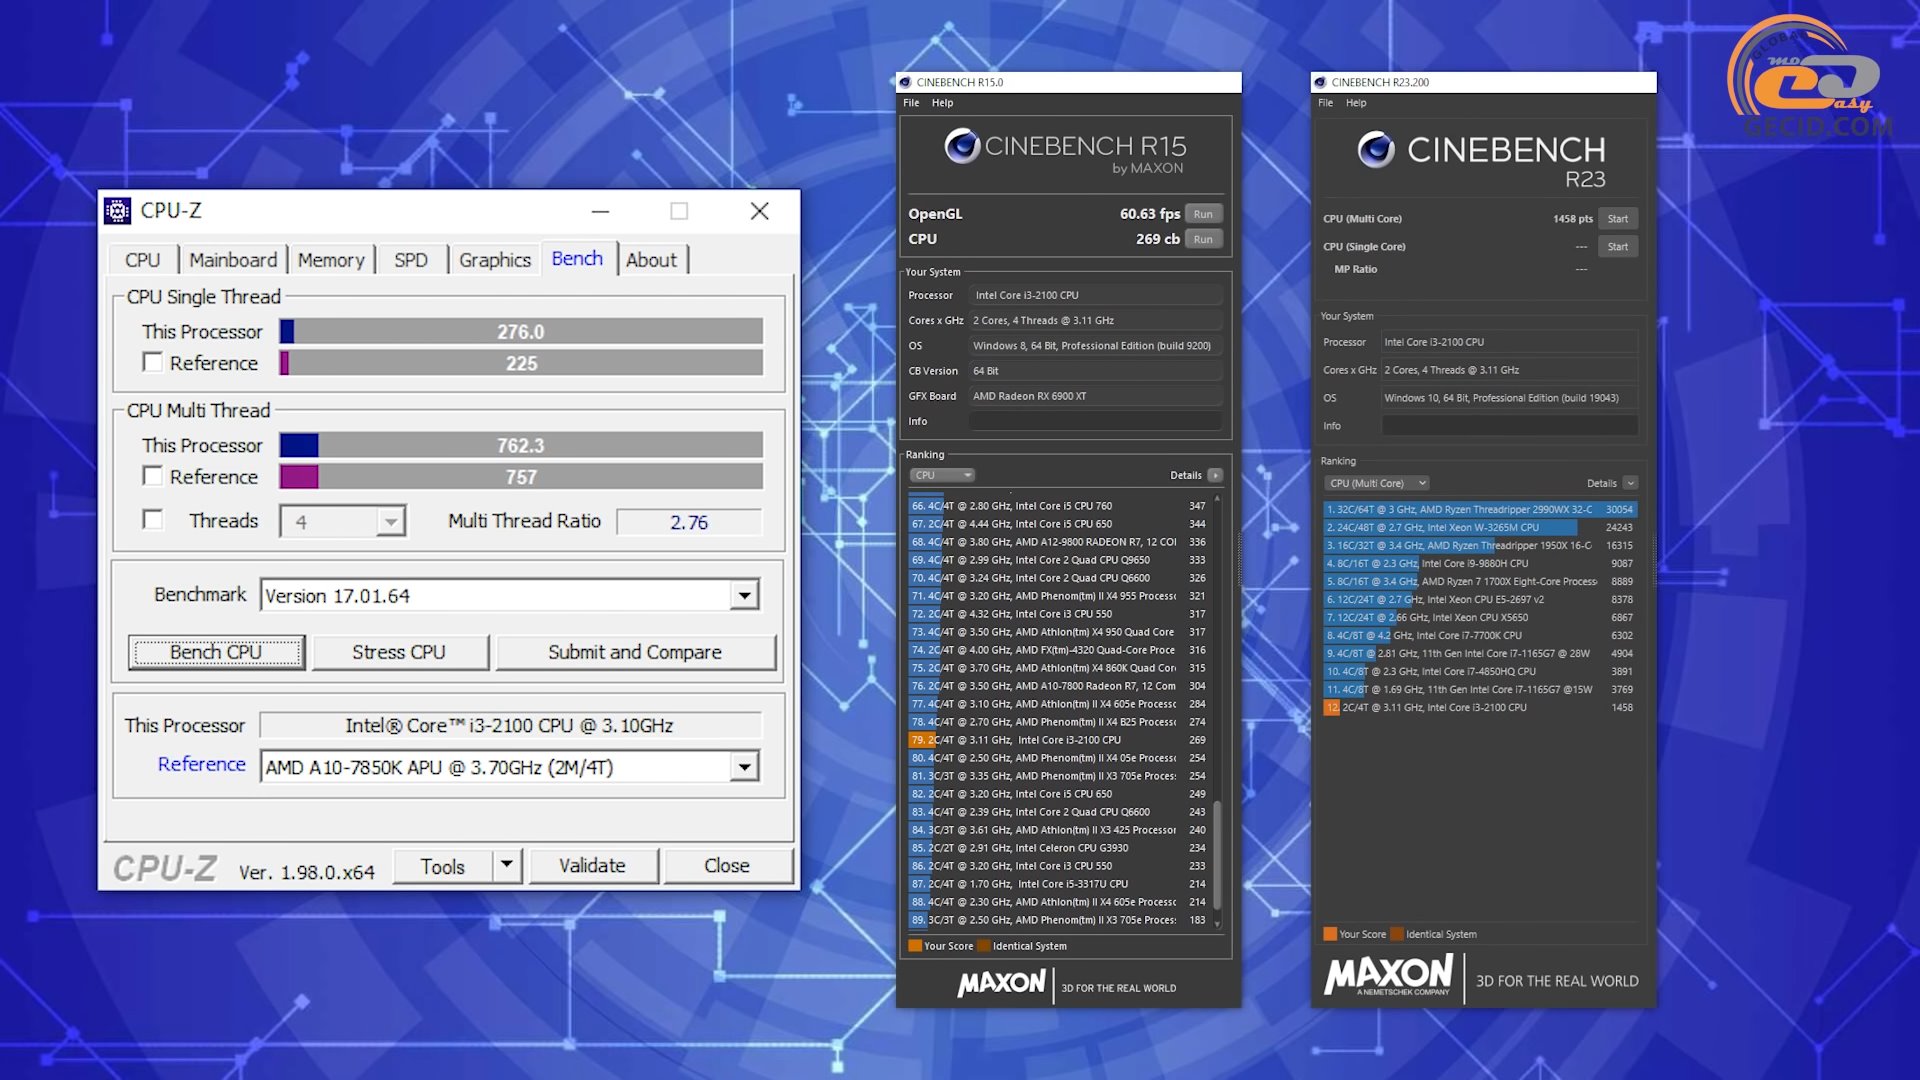The height and width of the screenshot is (1080, 1920).
Task: Select the Core i7-7700K ranking row in R23
Action: 1480,635
